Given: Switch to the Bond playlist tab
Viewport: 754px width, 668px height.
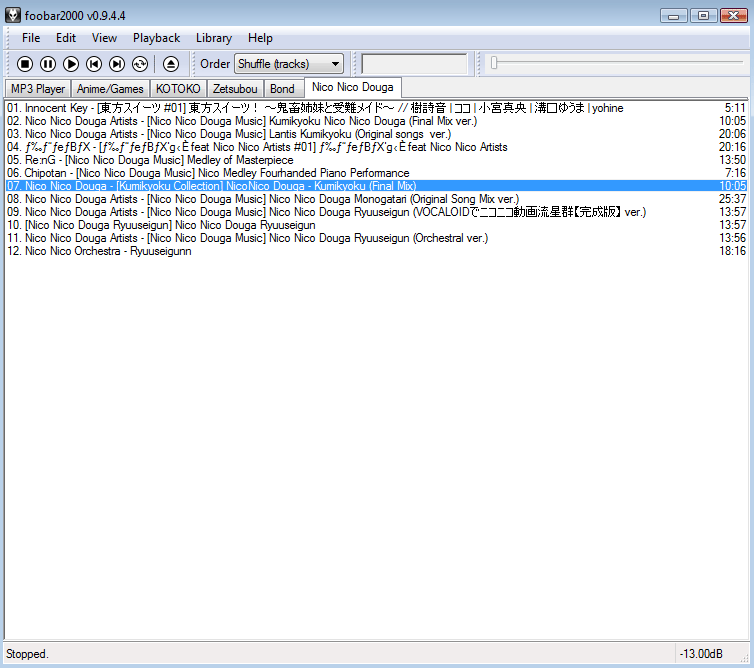Looking at the screenshot, I should click(282, 89).
